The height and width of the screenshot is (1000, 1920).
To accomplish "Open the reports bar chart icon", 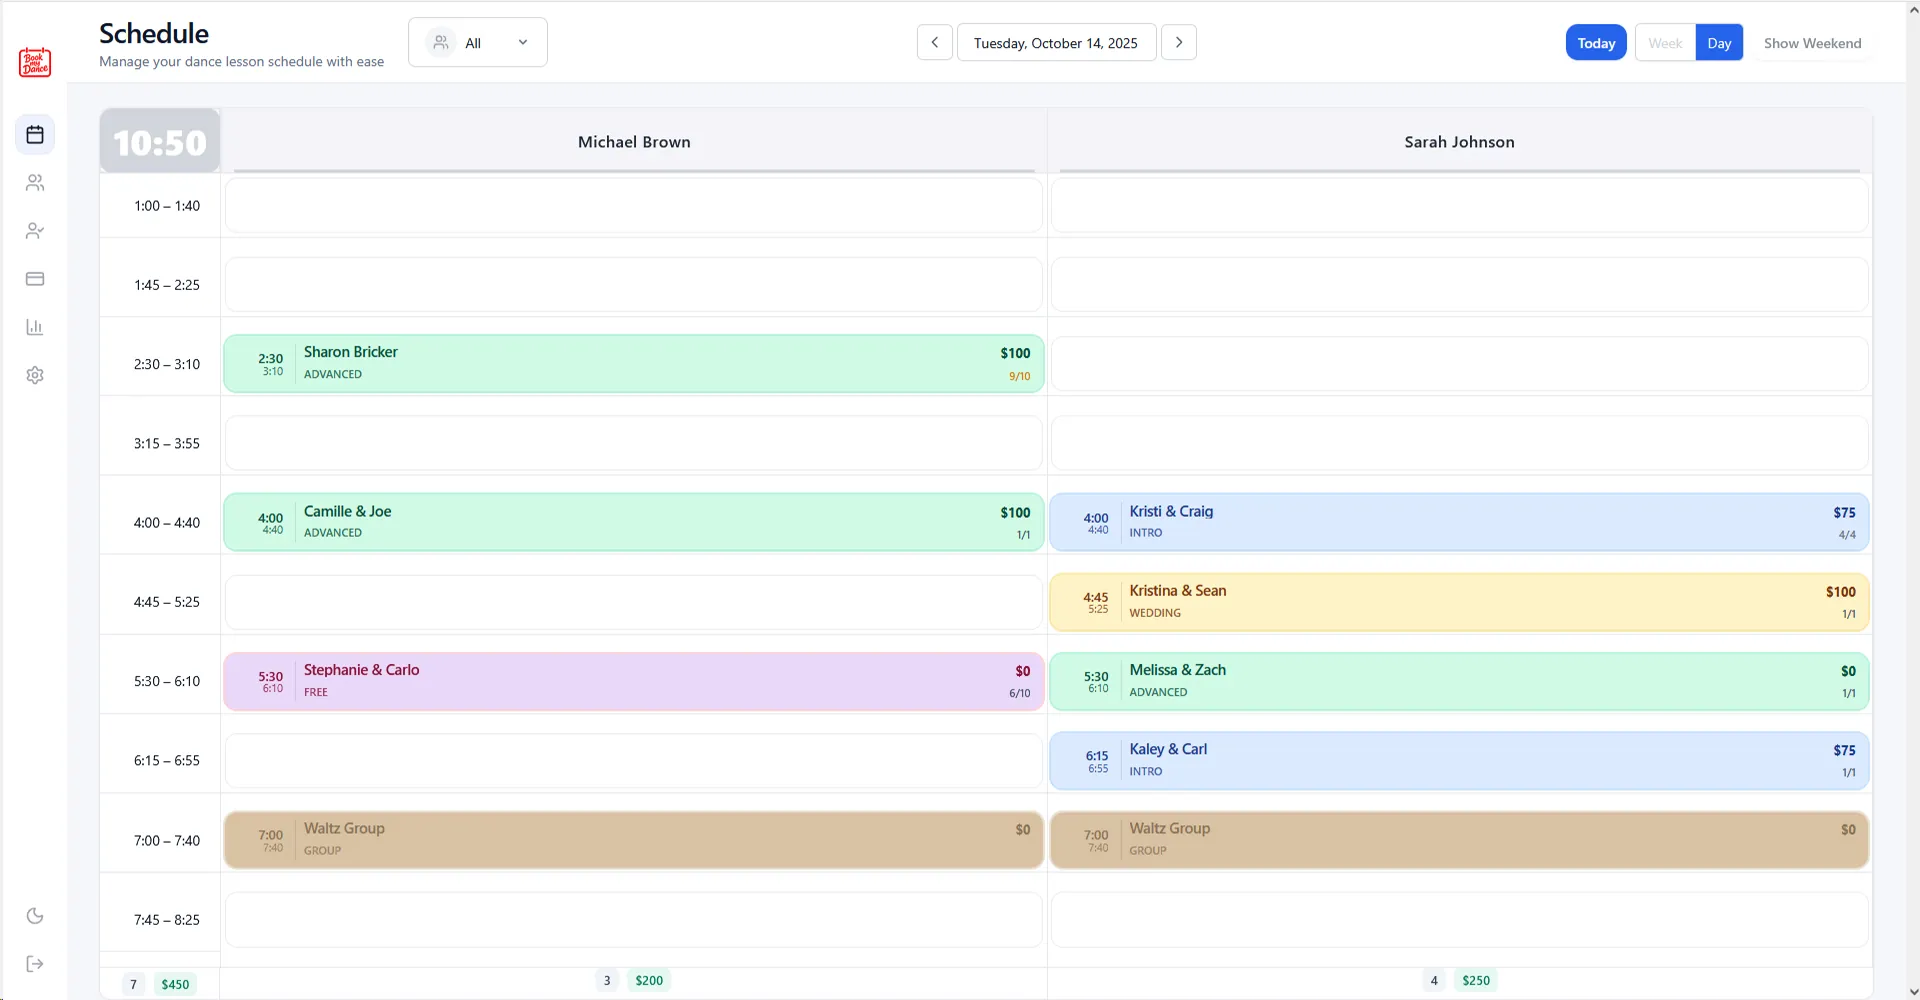I will tap(35, 327).
